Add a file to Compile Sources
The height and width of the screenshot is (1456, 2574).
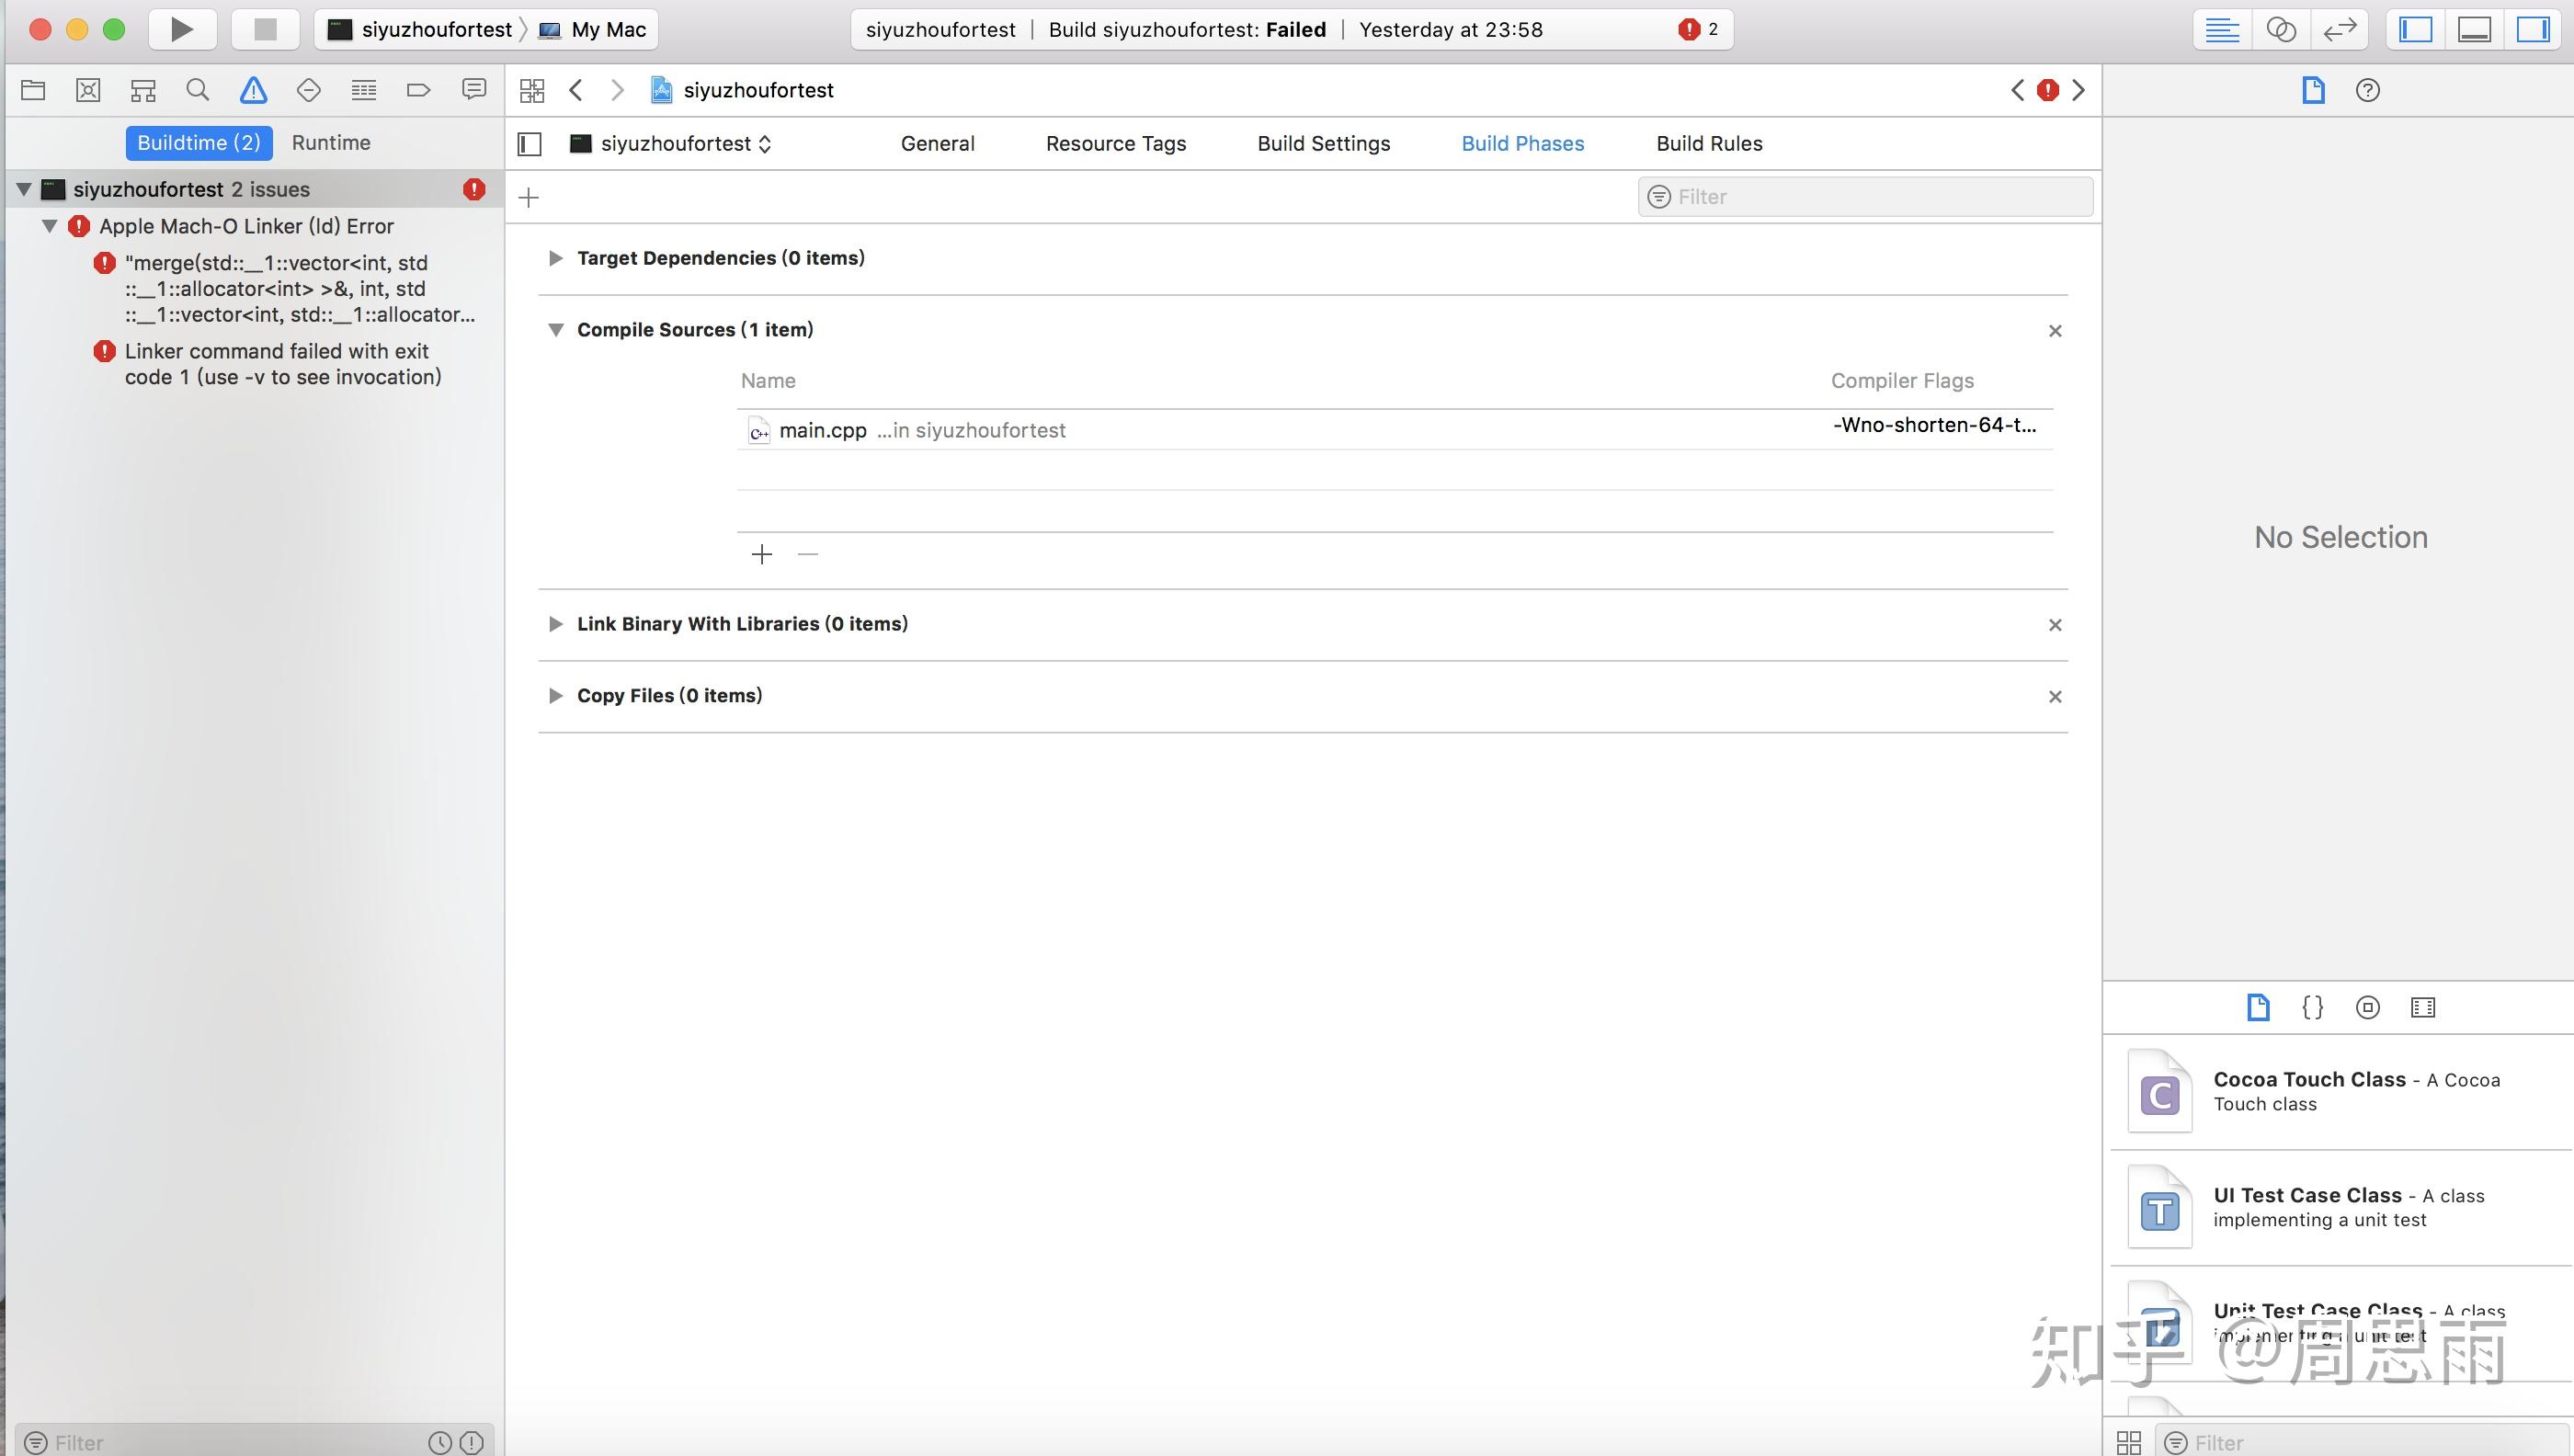point(762,553)
